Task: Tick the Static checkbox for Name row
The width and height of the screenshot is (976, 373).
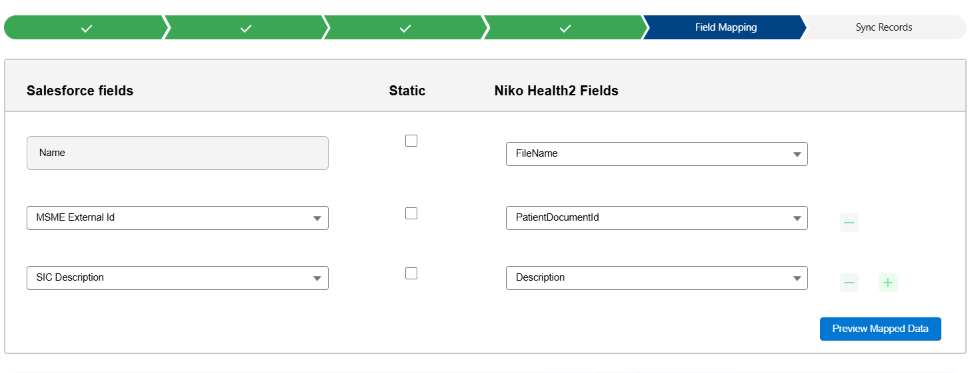Action: 411,141
